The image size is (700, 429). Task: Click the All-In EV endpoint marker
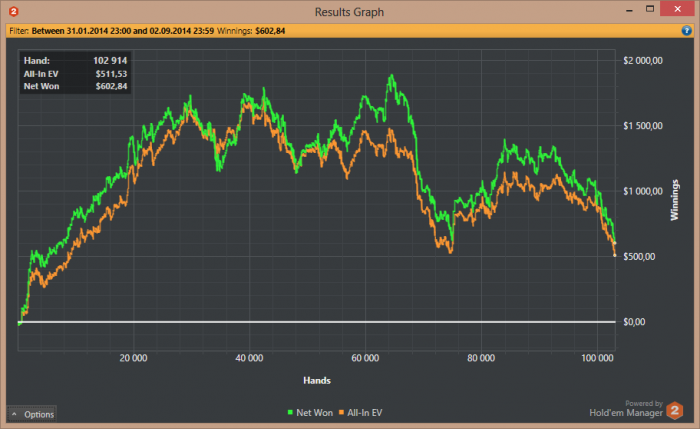click(x=615, y=255)
